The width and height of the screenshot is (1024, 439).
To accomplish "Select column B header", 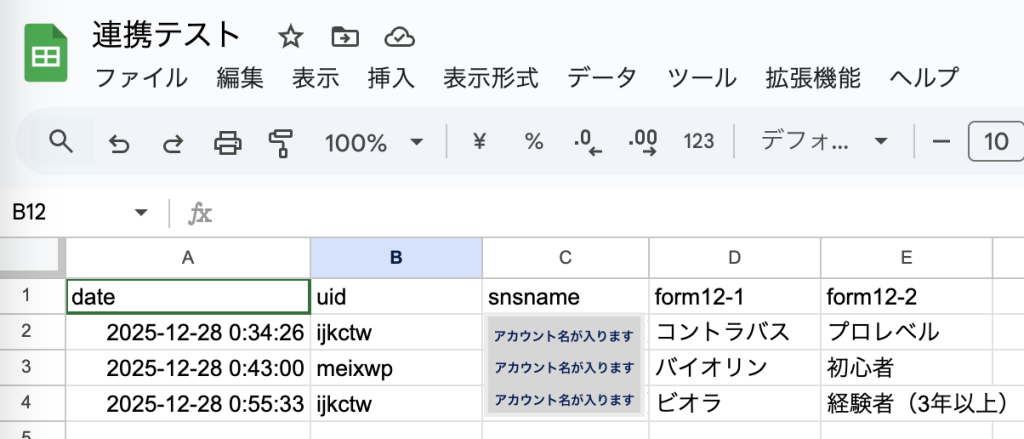I will point(396,258).
